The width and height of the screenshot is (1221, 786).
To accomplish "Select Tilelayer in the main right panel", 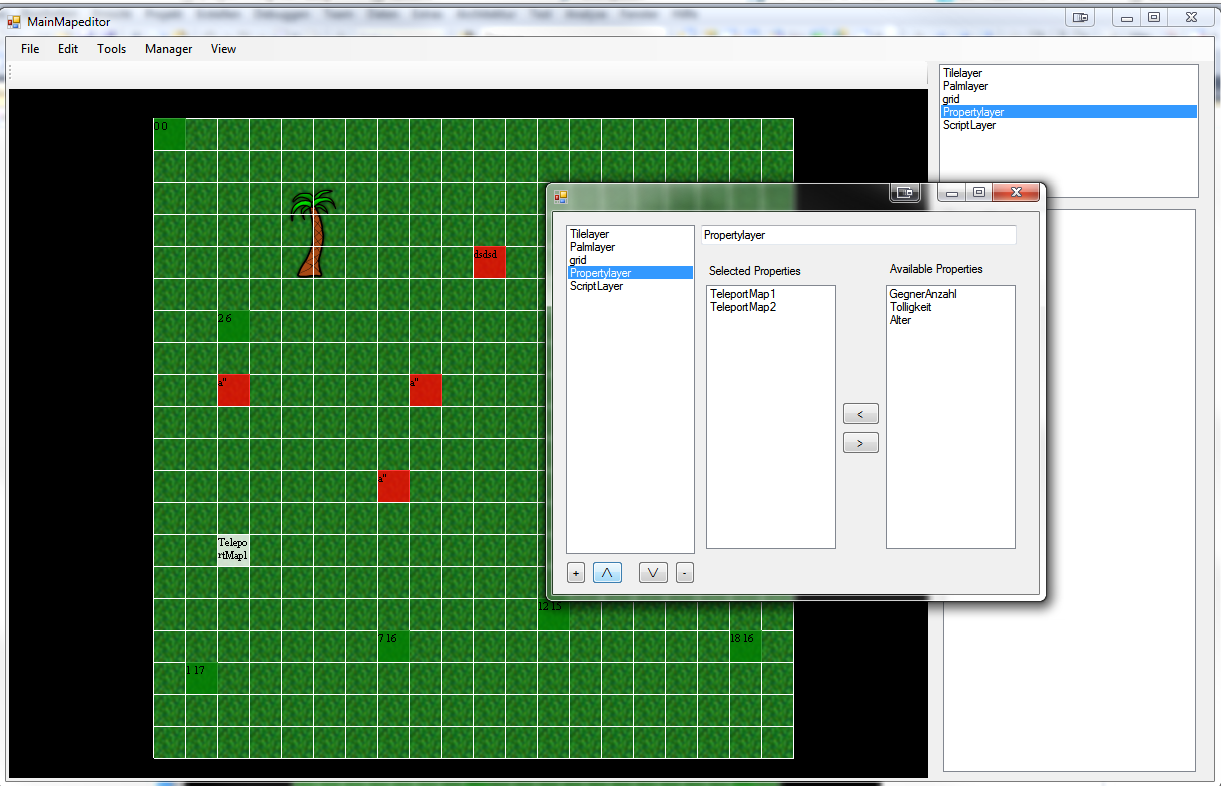I will pyautogui.click(x=962, y=73).
